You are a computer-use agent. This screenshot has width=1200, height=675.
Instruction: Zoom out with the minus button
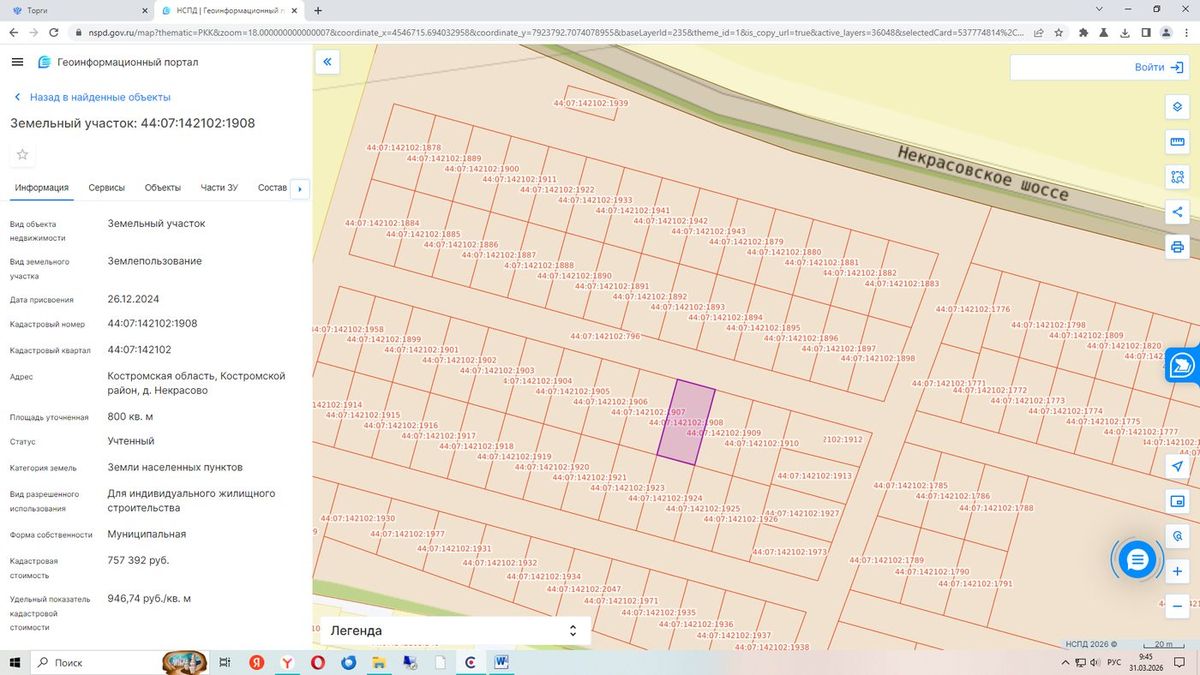click(x=1177, y=606)
